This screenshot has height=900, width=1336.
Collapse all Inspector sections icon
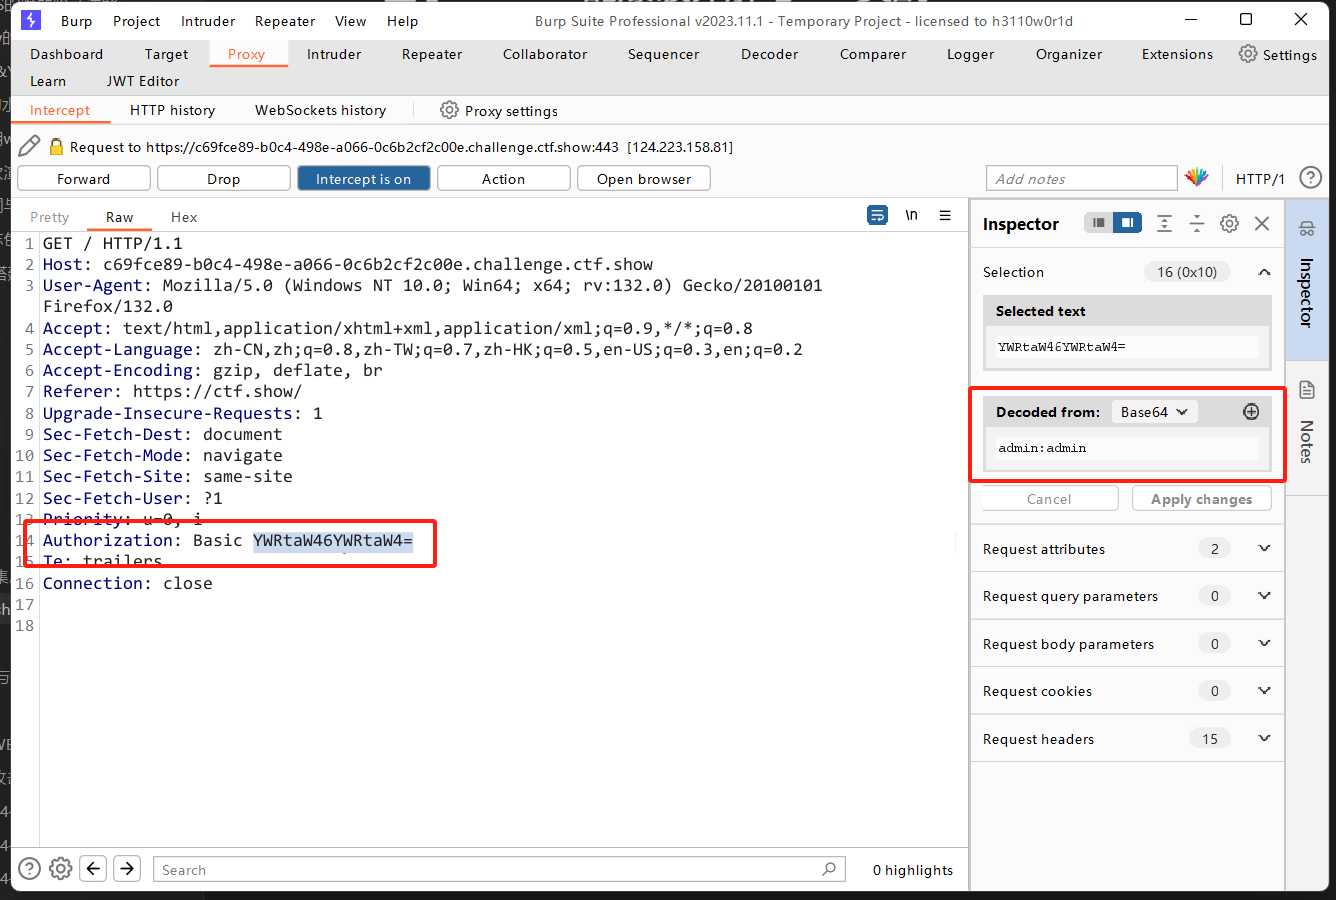pyautogui.click(x=1196, y=223)
